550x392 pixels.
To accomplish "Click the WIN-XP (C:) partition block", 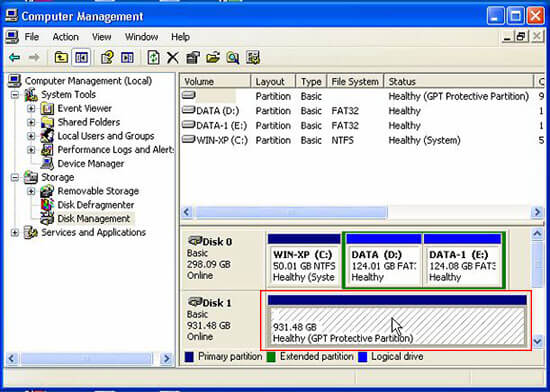I will pos(304,260).
